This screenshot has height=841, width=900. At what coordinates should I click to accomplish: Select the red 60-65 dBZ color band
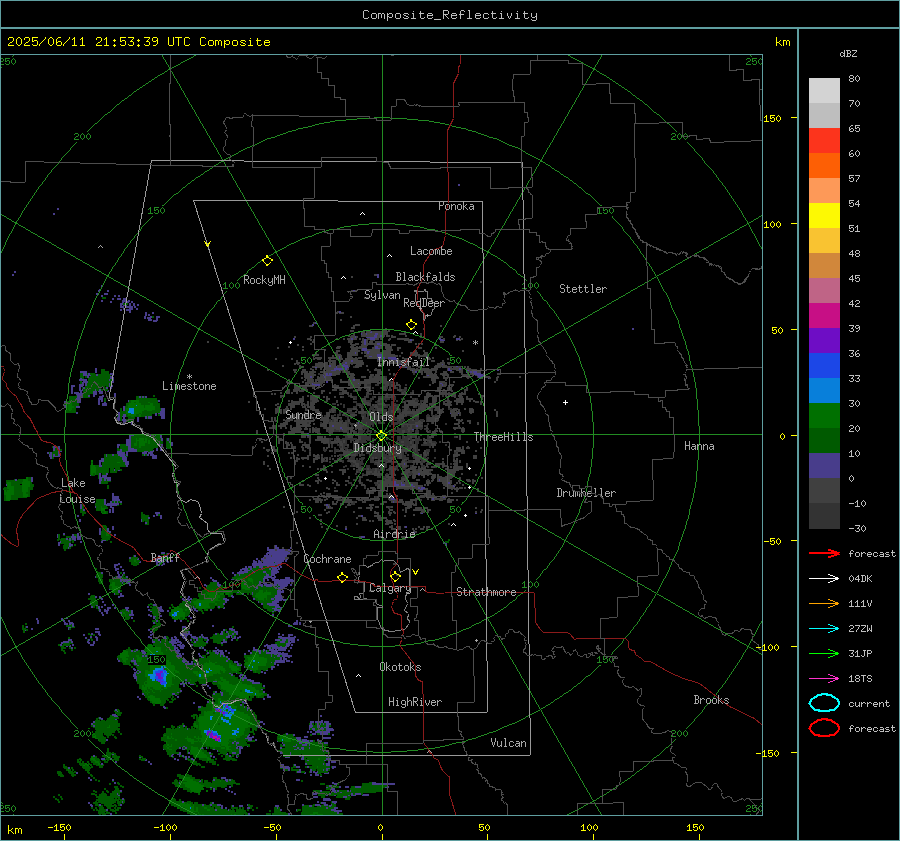(824, 141)
